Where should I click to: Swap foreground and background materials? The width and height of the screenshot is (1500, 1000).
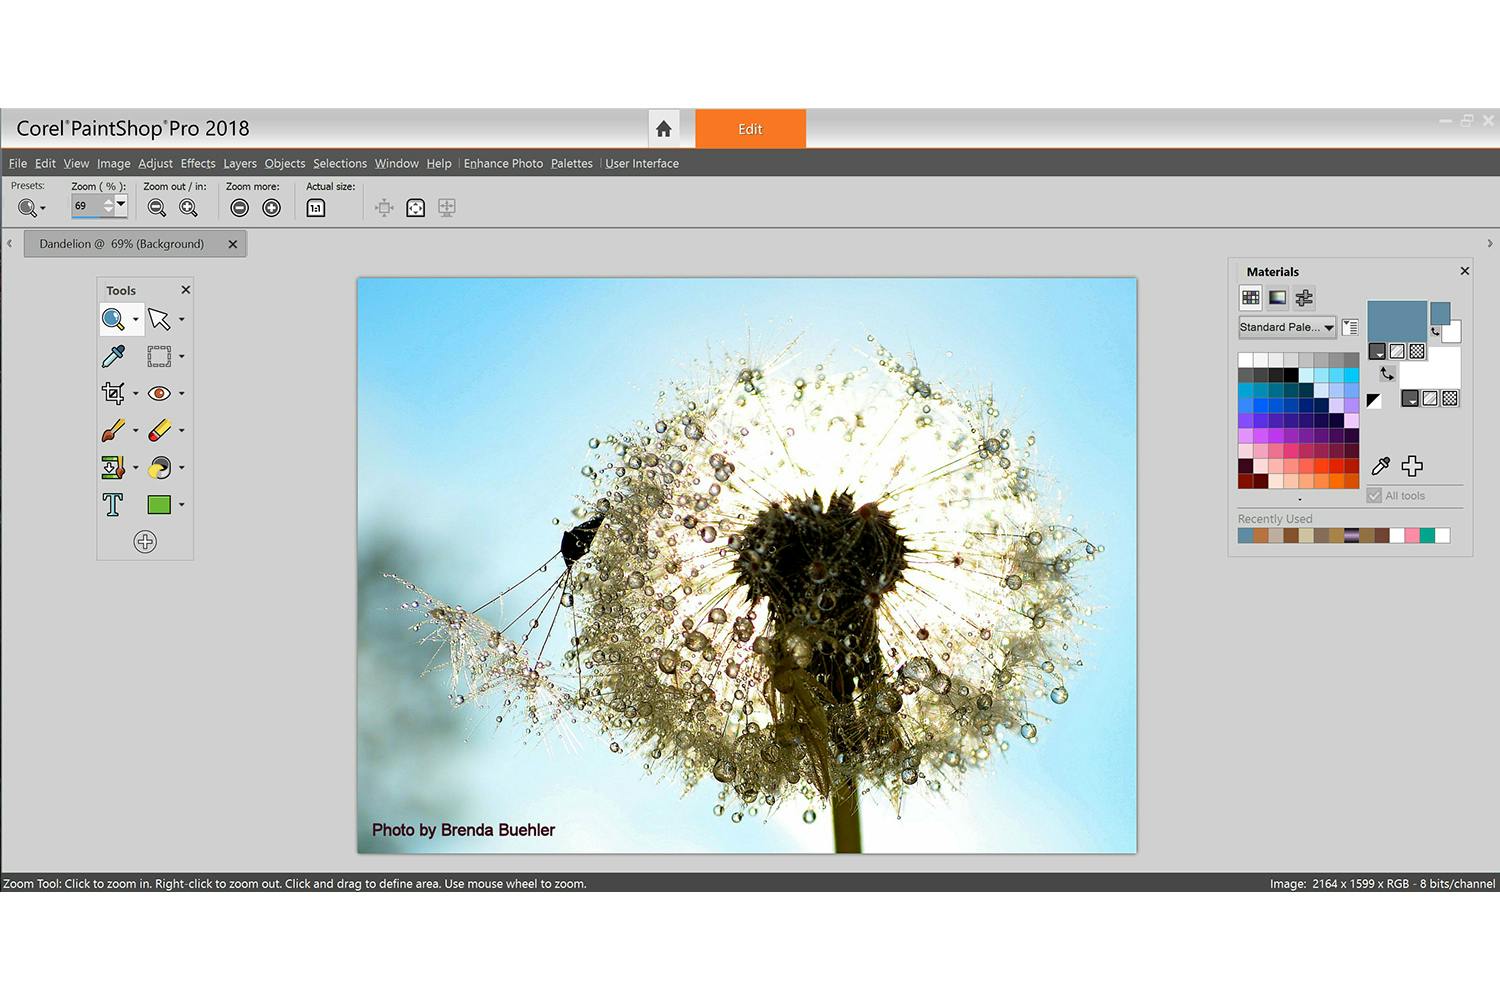1387,373
